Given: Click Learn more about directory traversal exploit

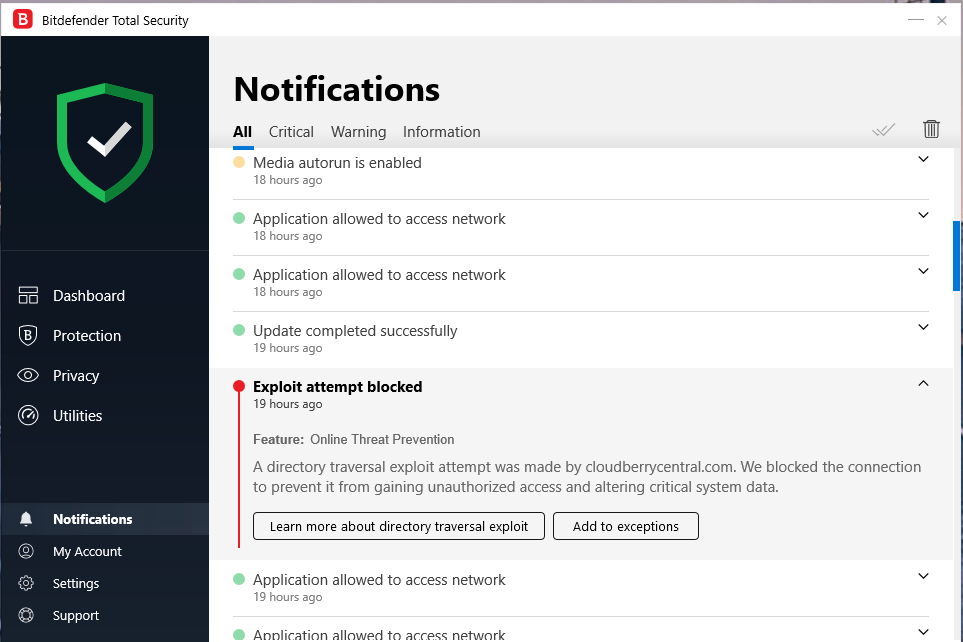Looking at the screenshot, I should click(x=398, y=526).
